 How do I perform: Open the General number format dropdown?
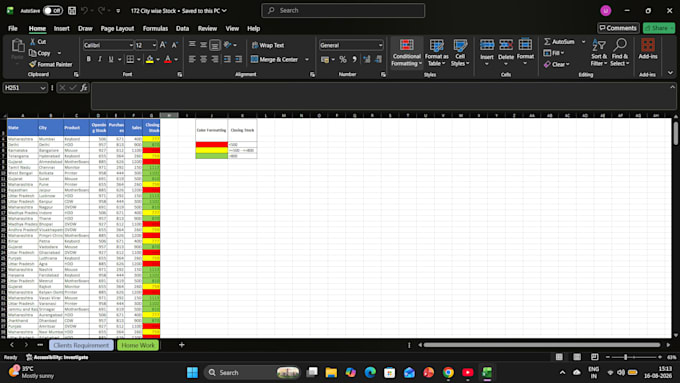(x=380, y=45)
